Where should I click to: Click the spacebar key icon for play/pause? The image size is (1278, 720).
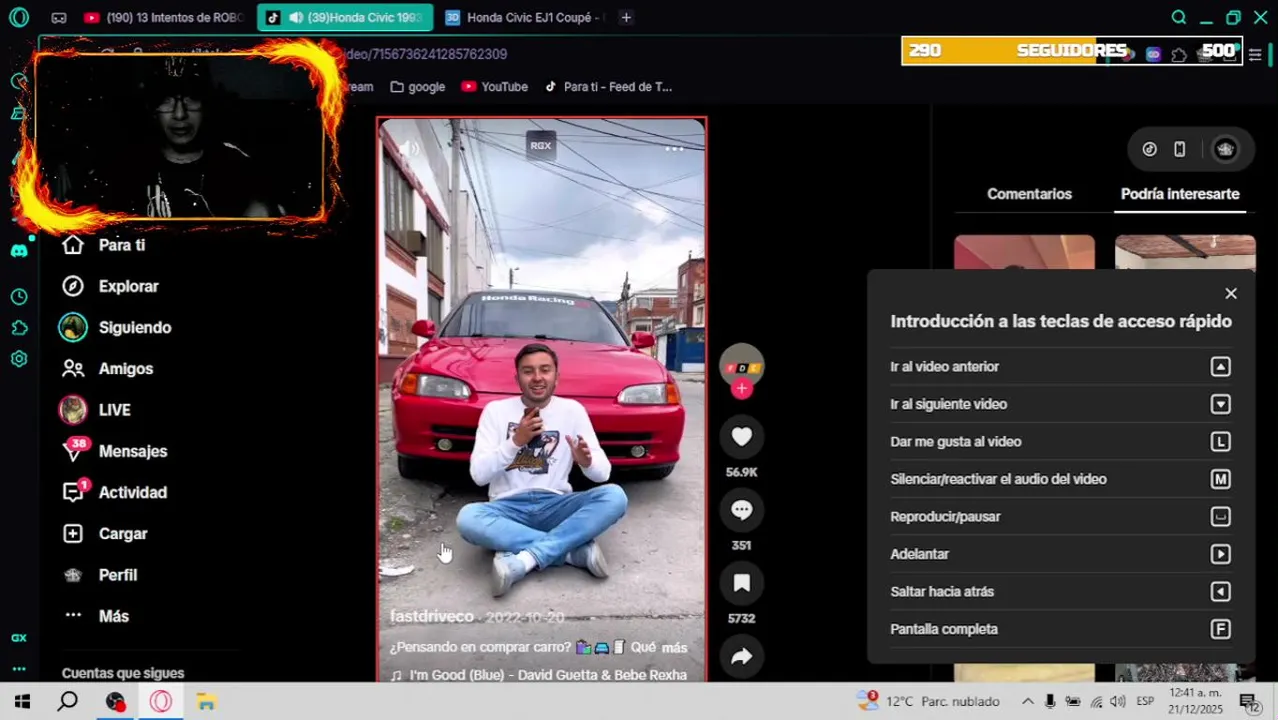point(1220,517)
